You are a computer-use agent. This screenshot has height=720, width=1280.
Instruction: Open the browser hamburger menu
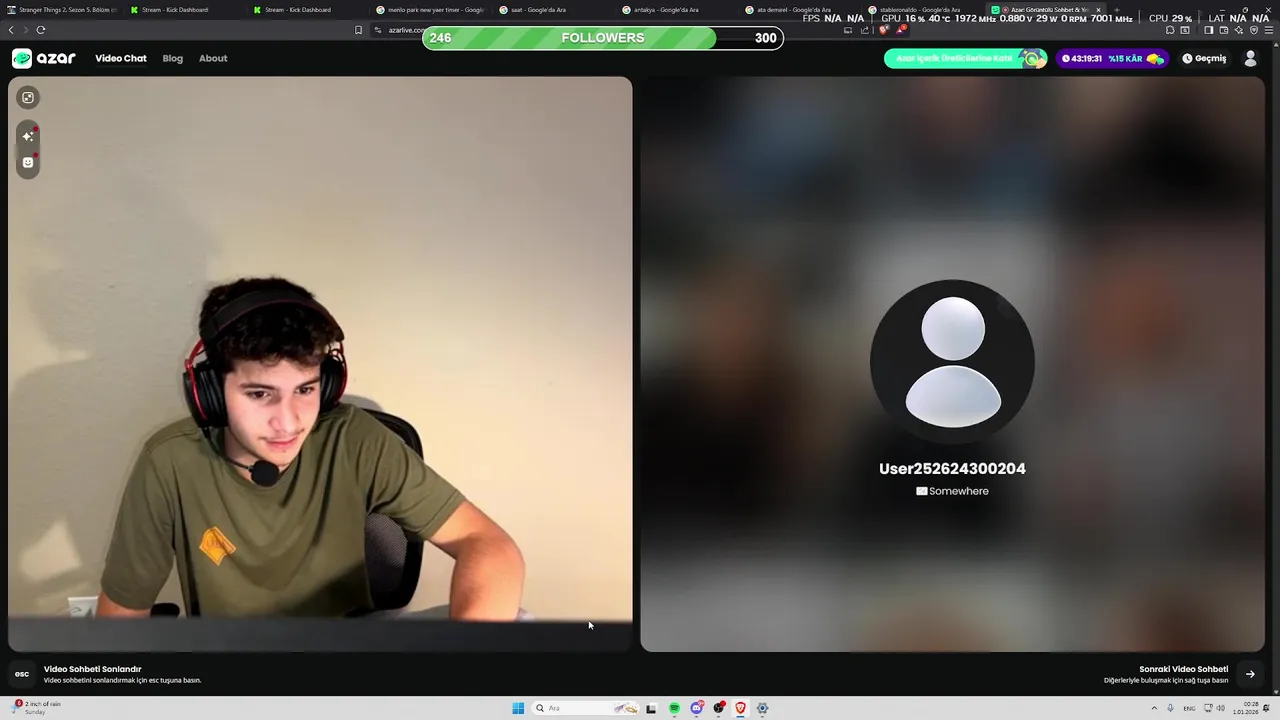pos(1269,30)
